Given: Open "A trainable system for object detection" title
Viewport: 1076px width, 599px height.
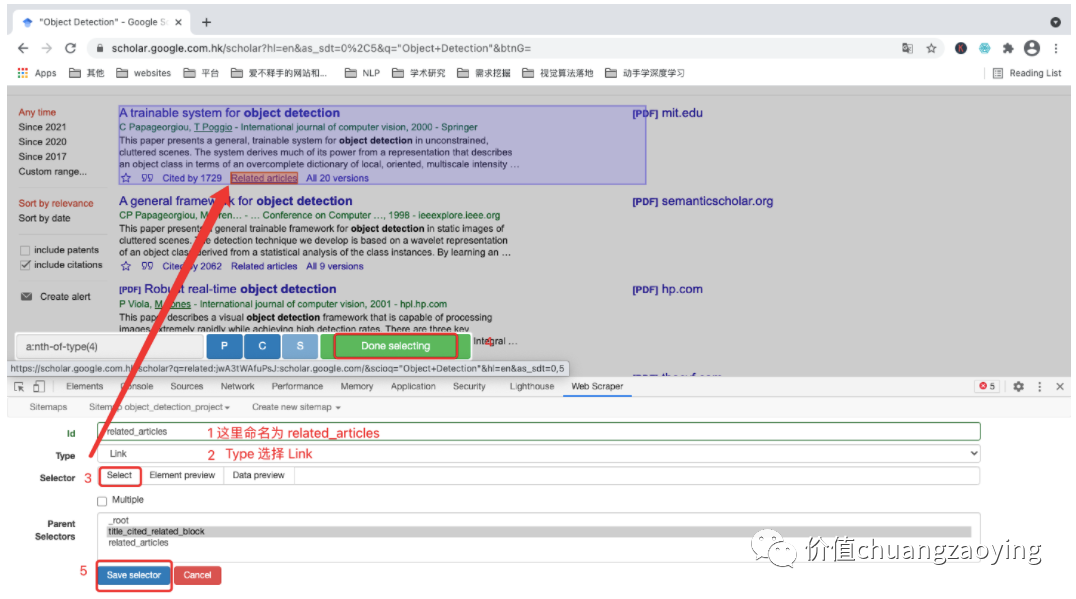Looking at the screenshot, I should pos(229,113).
